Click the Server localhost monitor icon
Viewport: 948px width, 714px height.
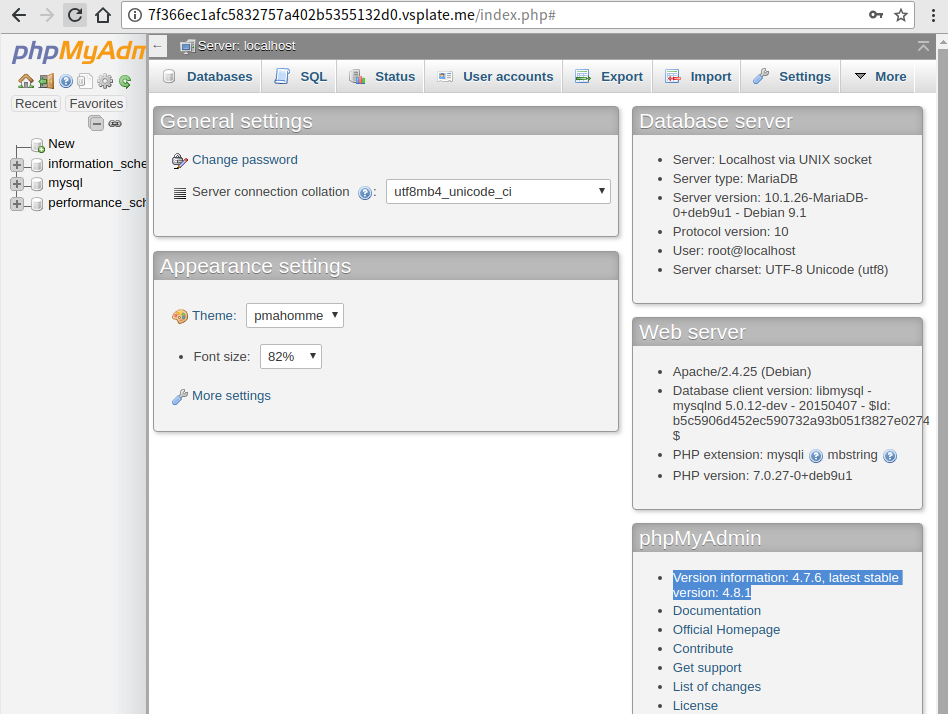tap(187, 46)
